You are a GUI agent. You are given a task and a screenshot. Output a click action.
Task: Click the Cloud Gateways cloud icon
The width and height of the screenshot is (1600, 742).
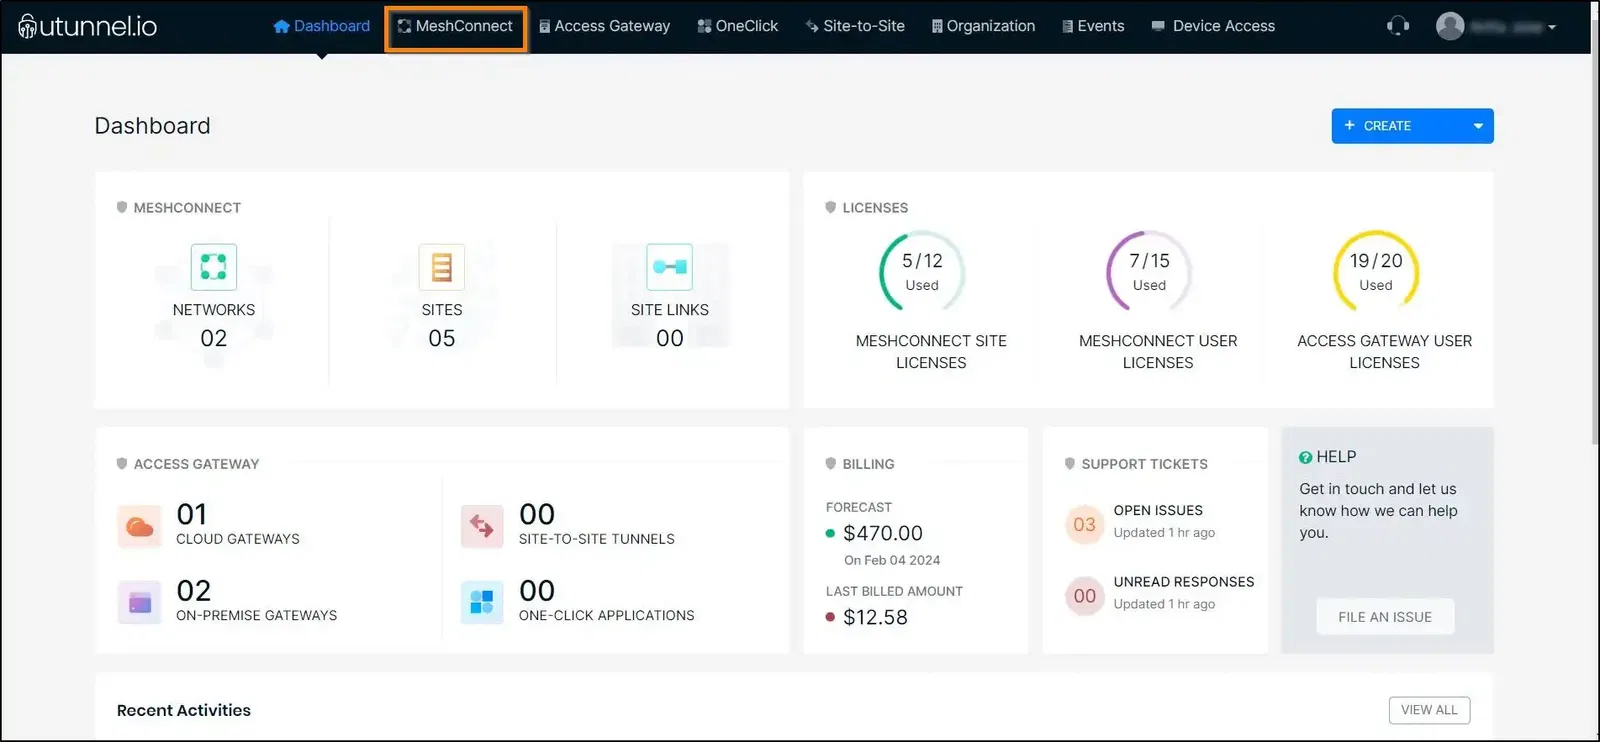(140, 527)
